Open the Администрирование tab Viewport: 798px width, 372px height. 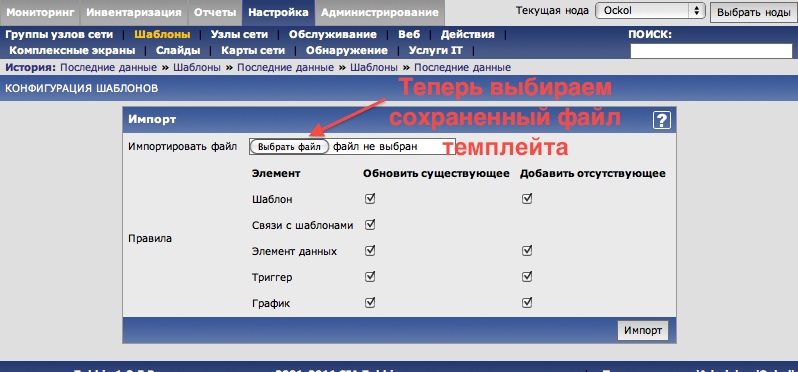click(380, 12)
